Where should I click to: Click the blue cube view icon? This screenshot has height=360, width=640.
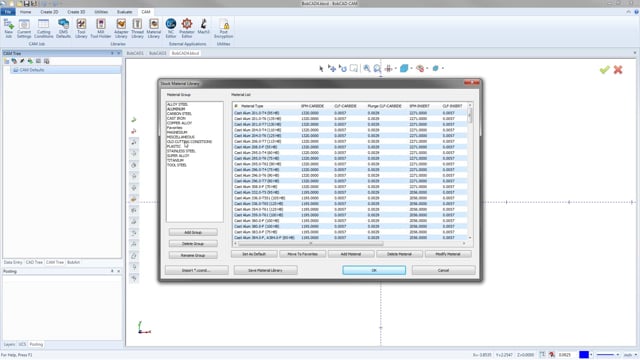404,68
